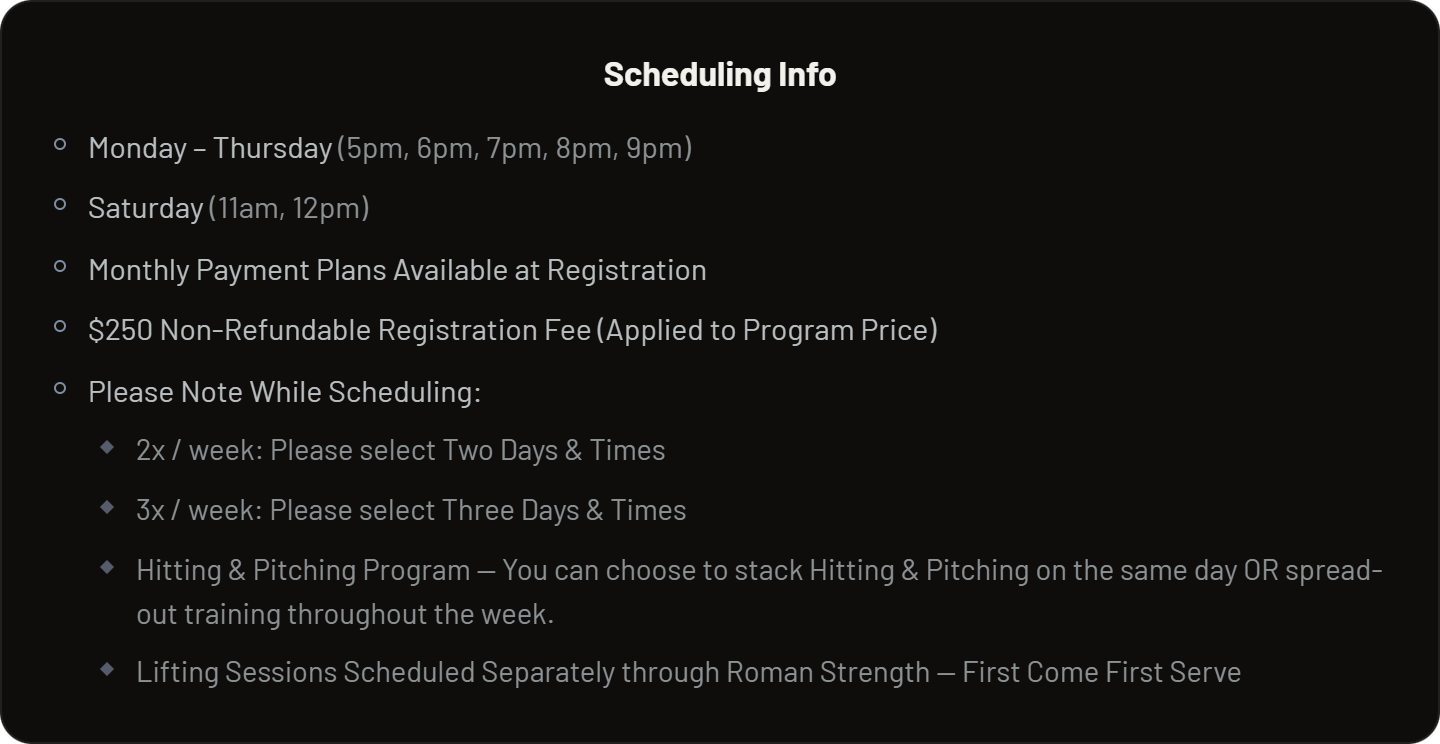This screenshot has width=1440, height=744.
Task: Click the 3x / week scheduling instruction
Action: tap(411, 510)
